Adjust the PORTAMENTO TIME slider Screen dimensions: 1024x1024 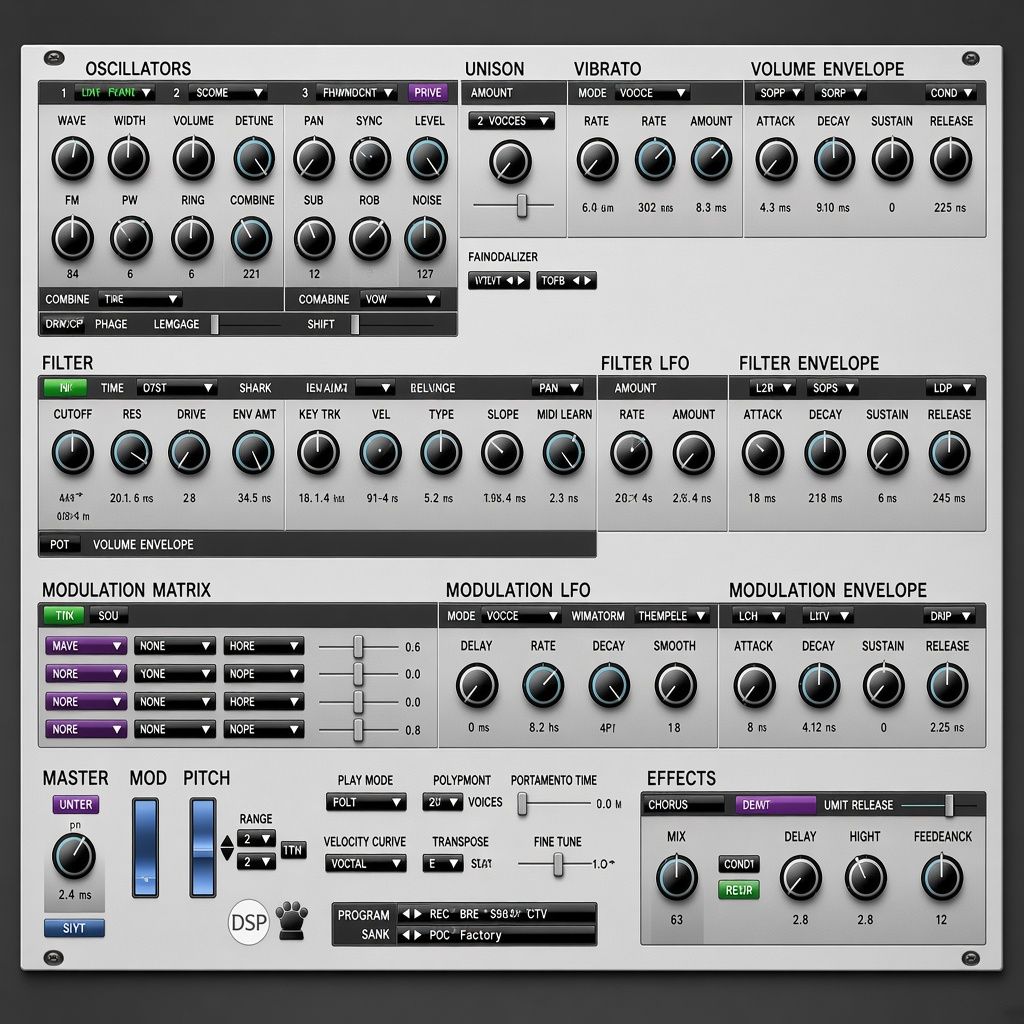[x=554, y=804]
